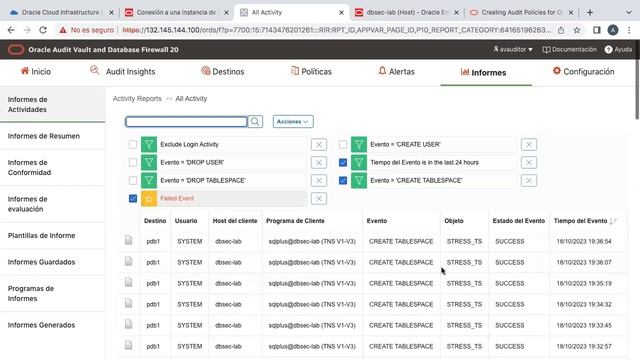
Task: Remove the Evento = 'DROP USER' filter
Action: point(319,162)
